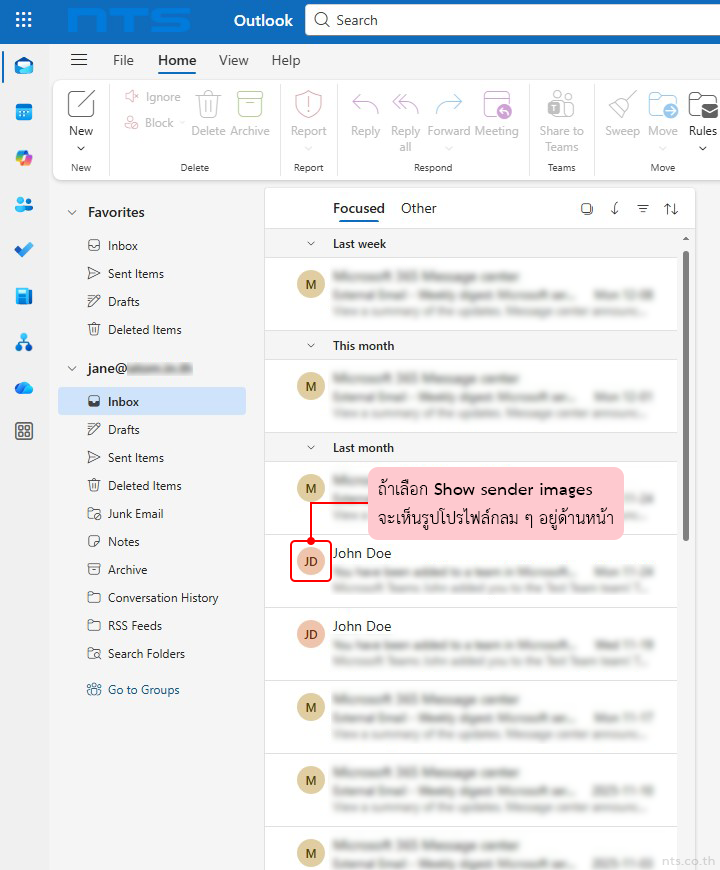
Task: Click the Block sender button
Action: point(149,123)
